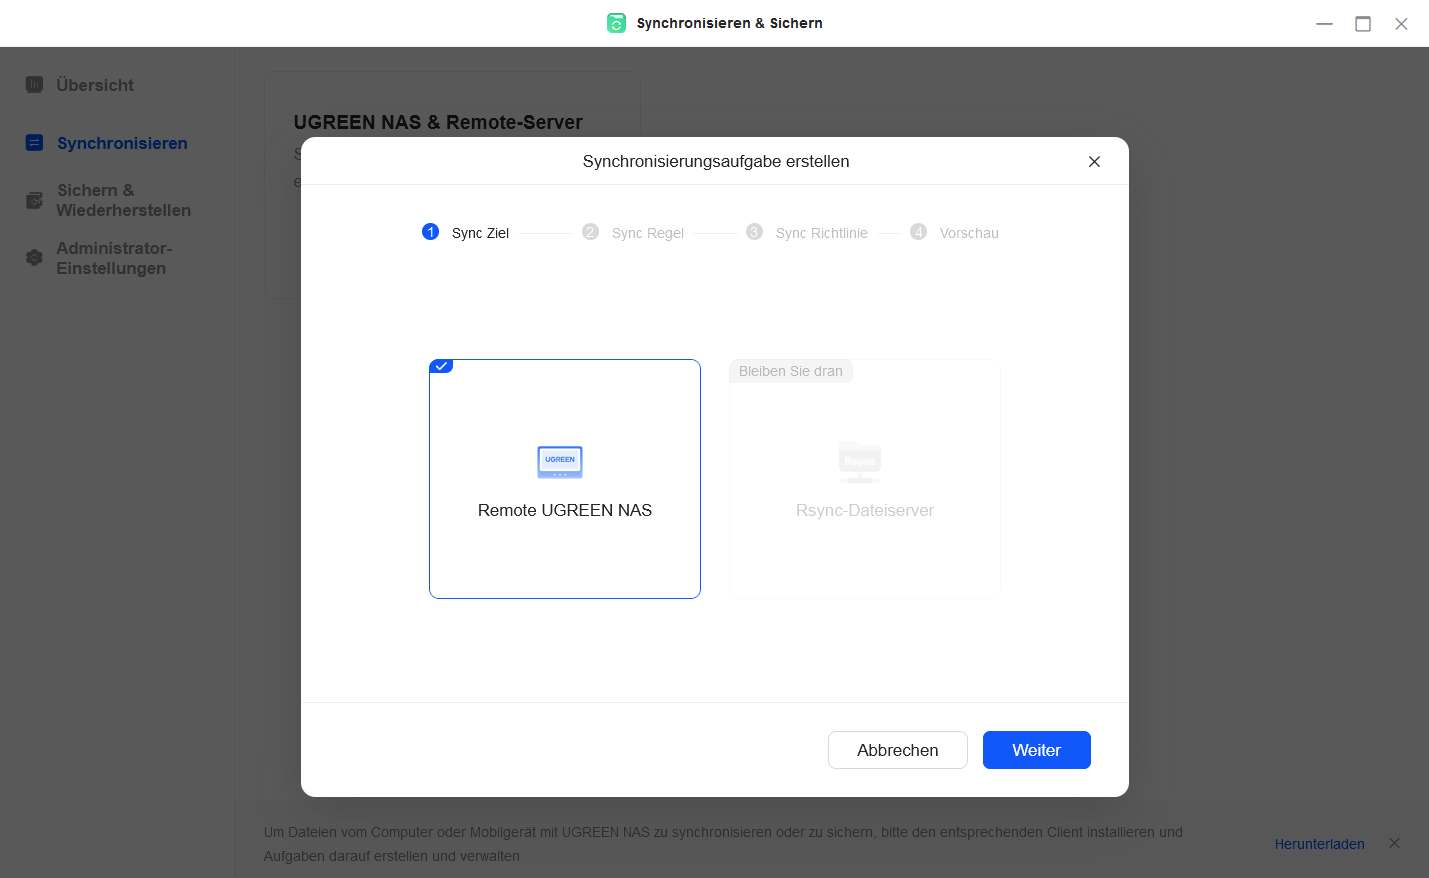Click the Weiter button
Viewport: 1429px width, 878px height.
(1036, 750)
